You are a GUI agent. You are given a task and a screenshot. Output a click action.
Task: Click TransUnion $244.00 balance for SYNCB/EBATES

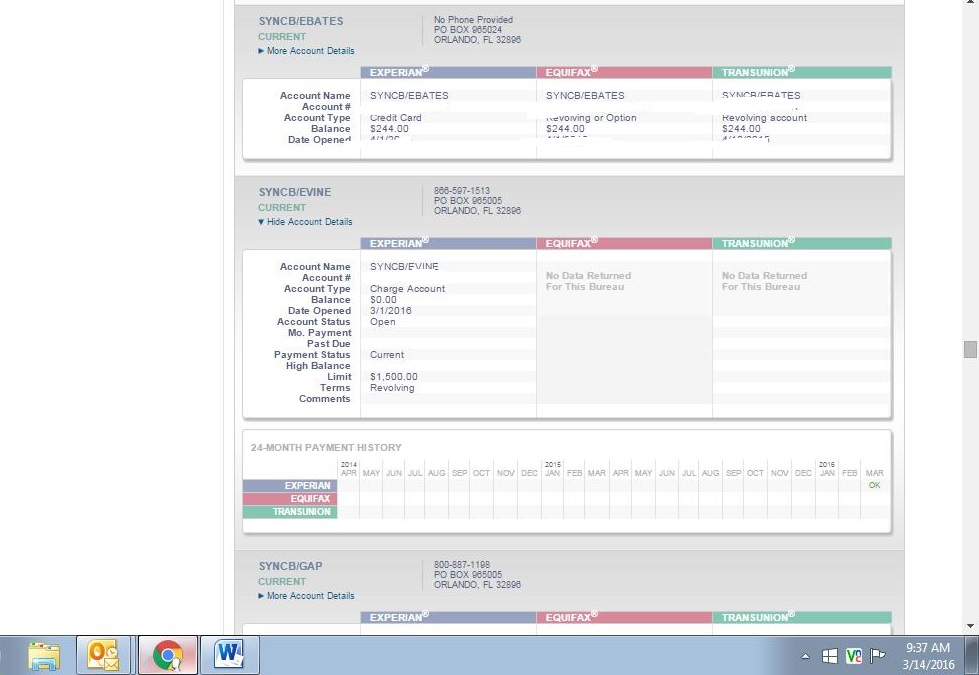741,129
